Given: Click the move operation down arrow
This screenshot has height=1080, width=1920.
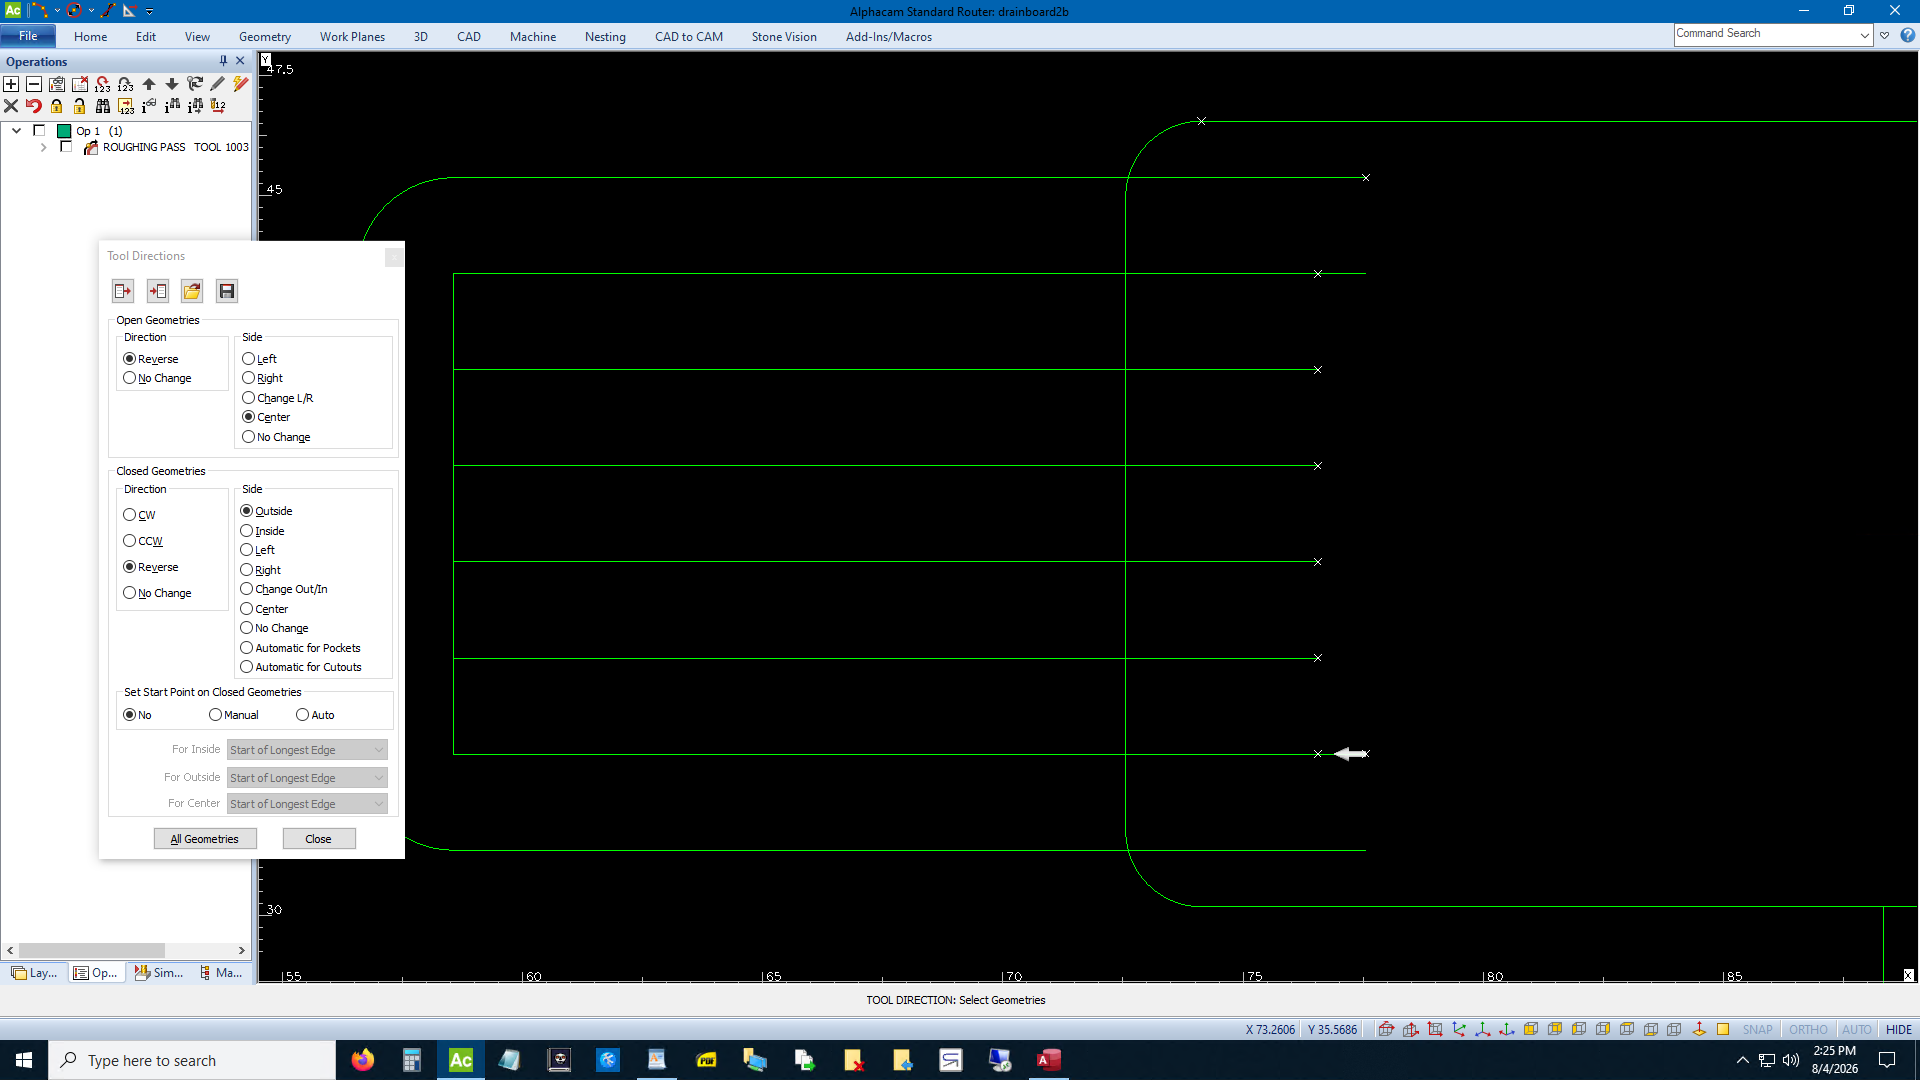Looking at the screenshot, I should (172, 84).
